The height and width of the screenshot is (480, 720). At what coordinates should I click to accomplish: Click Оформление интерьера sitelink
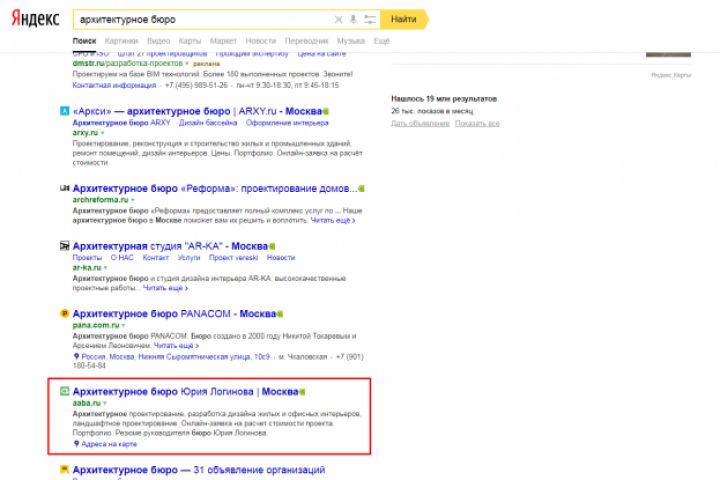point(287,123)
